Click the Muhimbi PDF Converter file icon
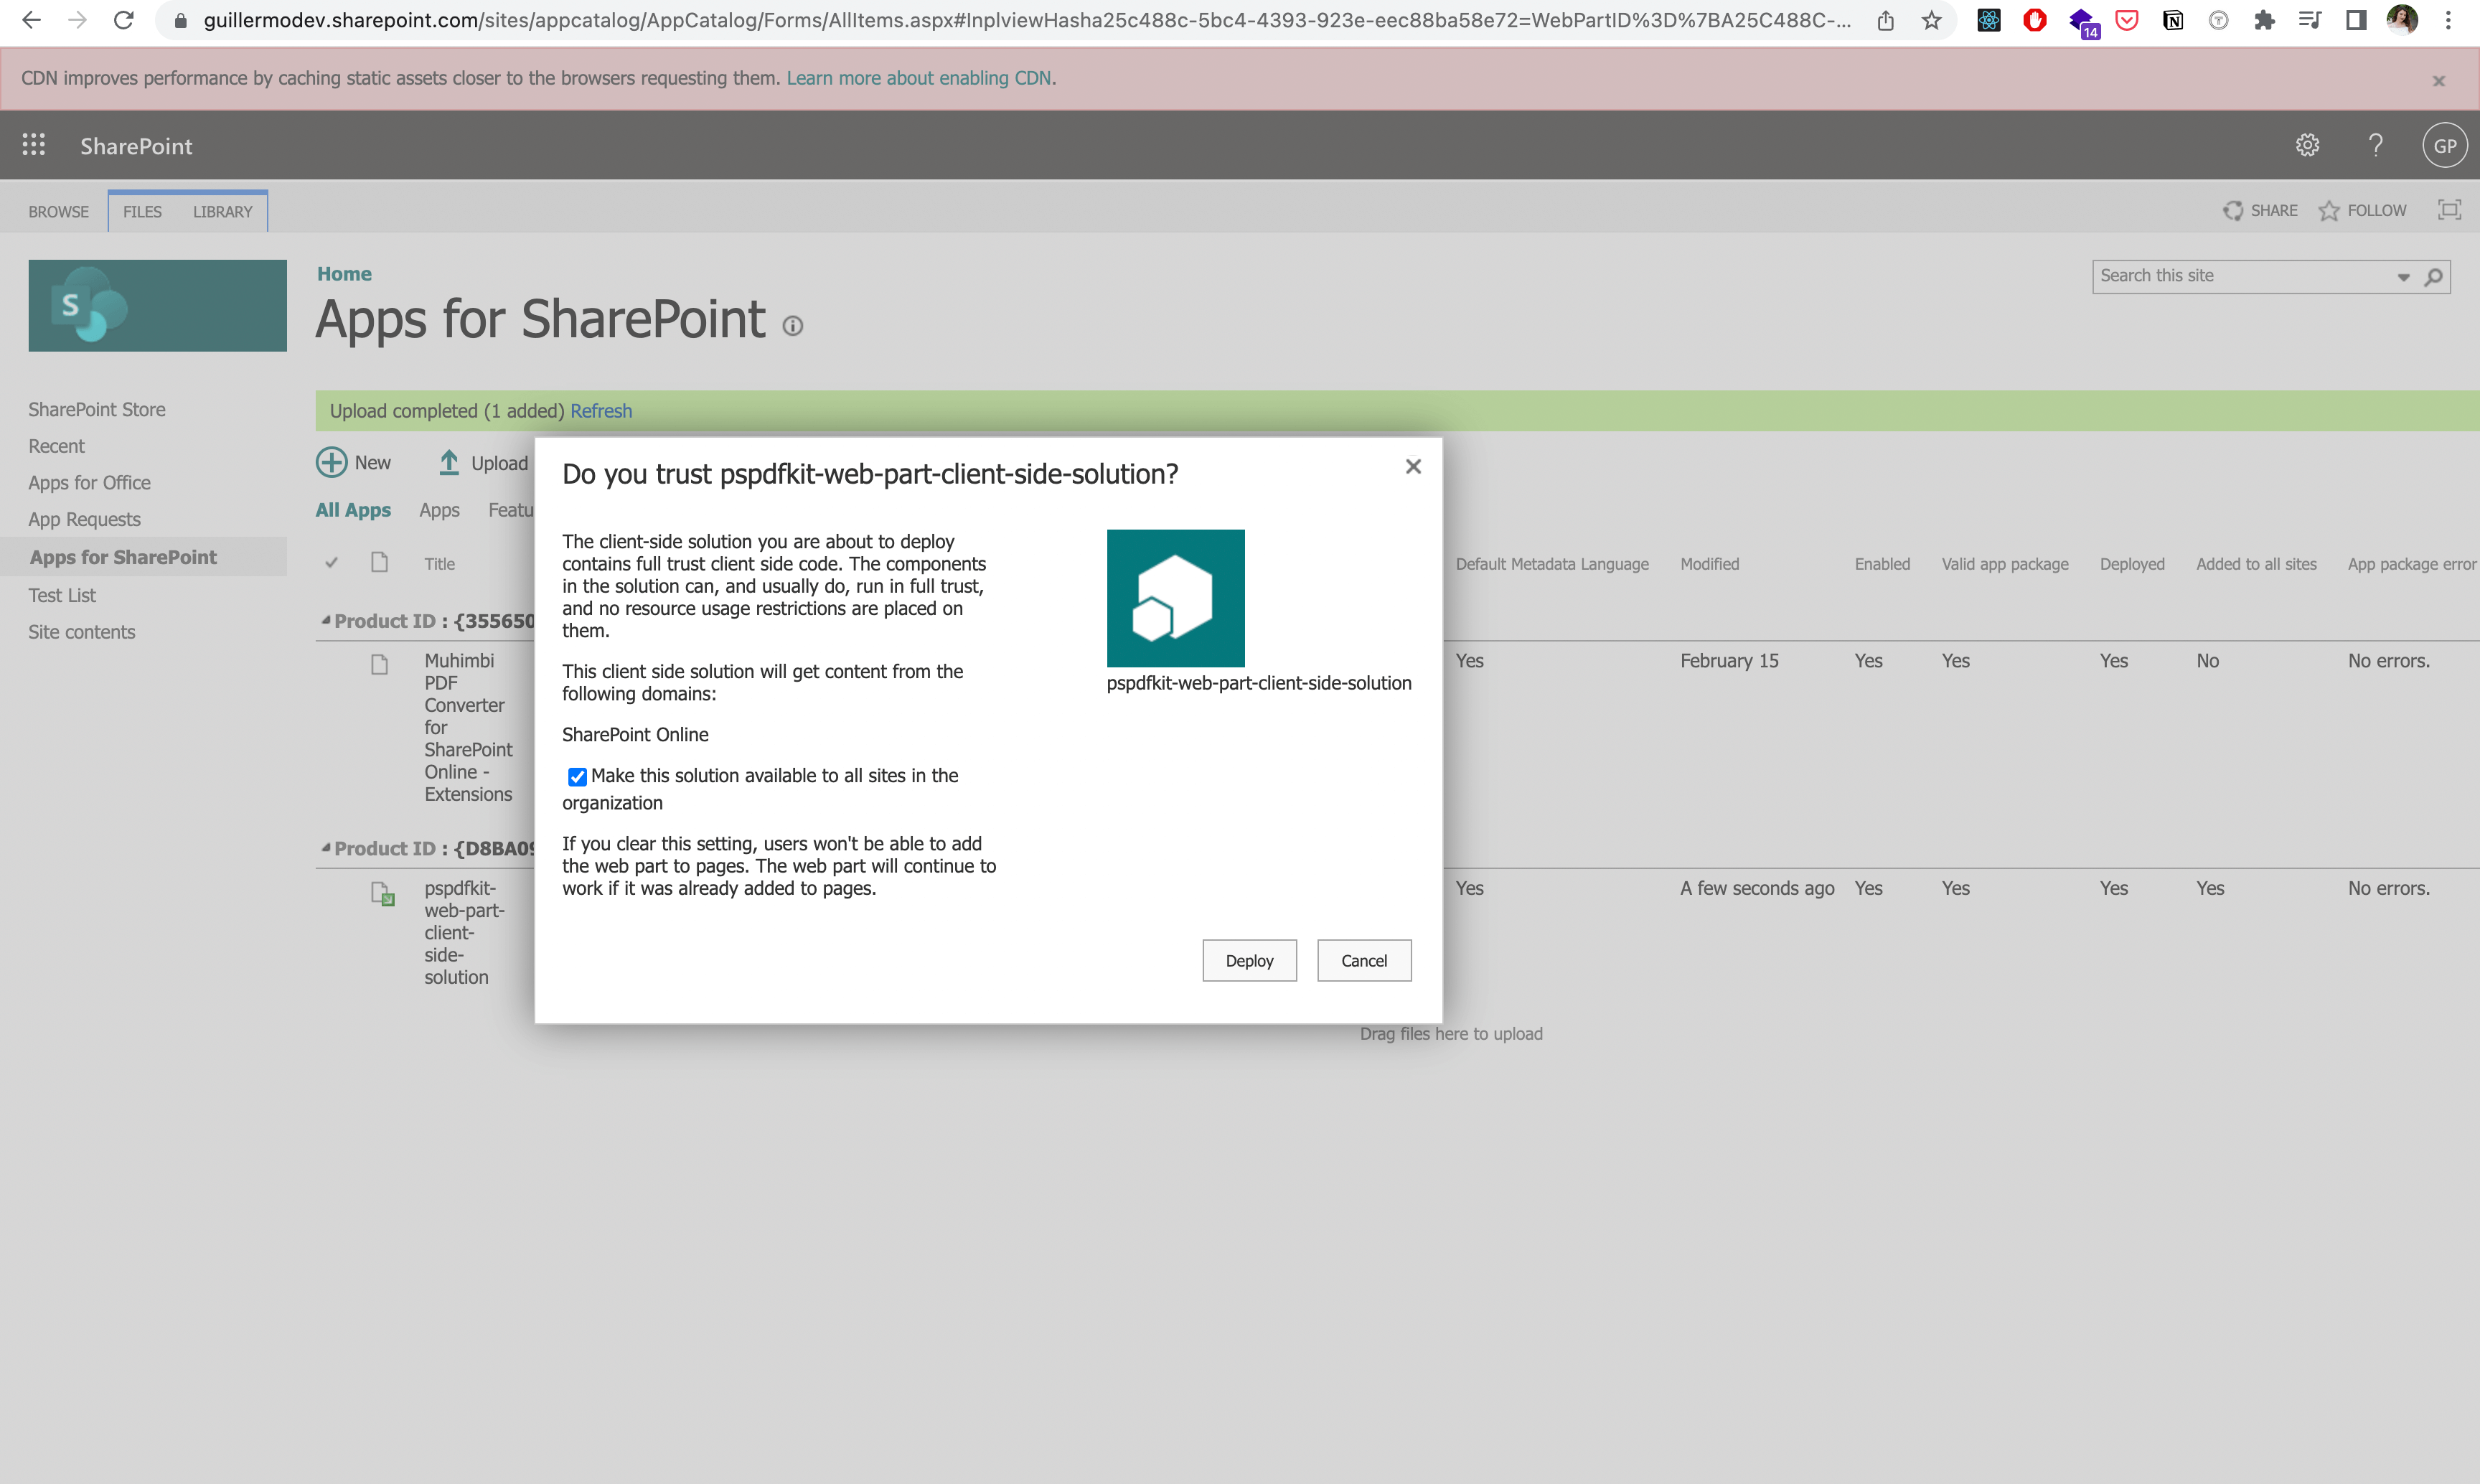 tap(379, 664)
